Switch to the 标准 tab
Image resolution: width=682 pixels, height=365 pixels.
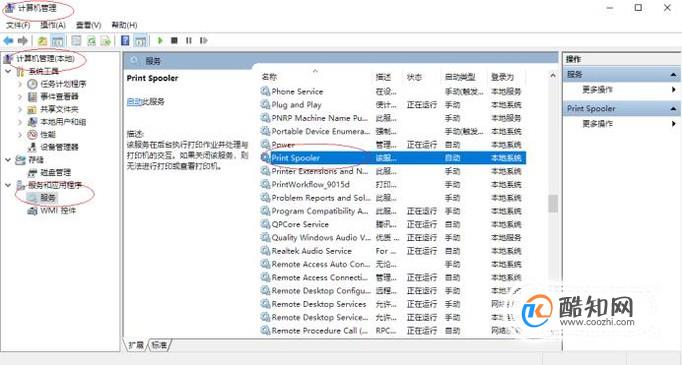pos(160,345)
